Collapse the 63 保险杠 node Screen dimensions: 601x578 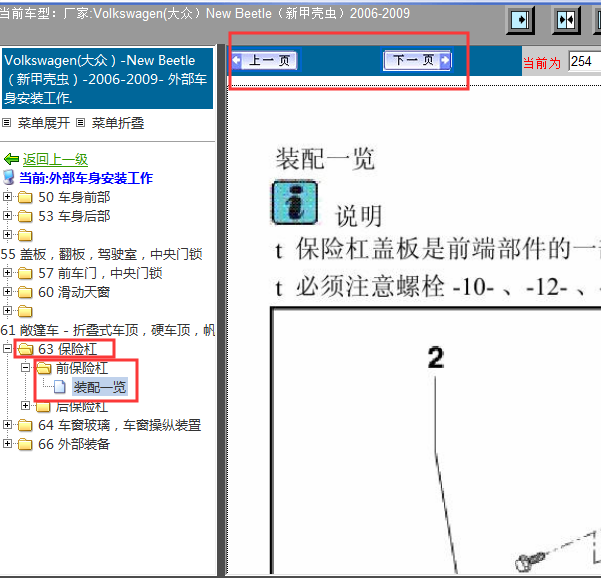pyautogui.click(x=7, y=348)
